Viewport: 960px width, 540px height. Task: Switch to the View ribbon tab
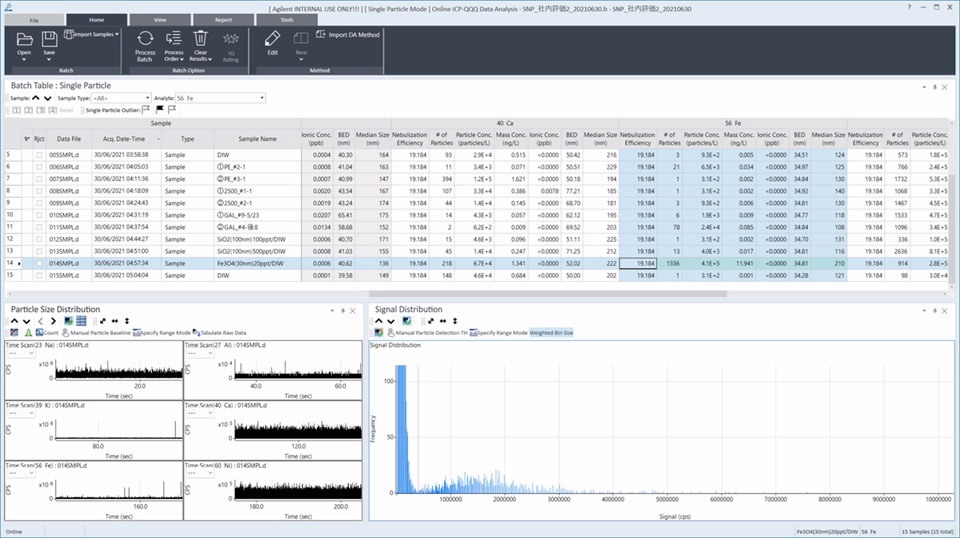point(160,19)
